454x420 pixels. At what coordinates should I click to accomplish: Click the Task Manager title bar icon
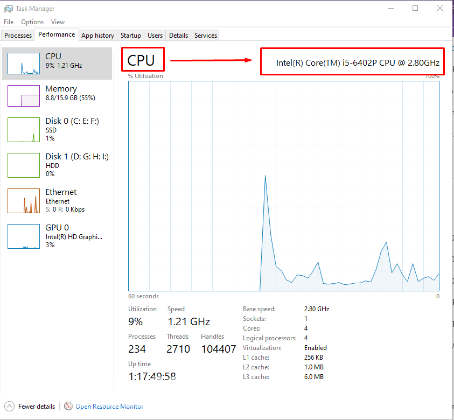[8, 9]
